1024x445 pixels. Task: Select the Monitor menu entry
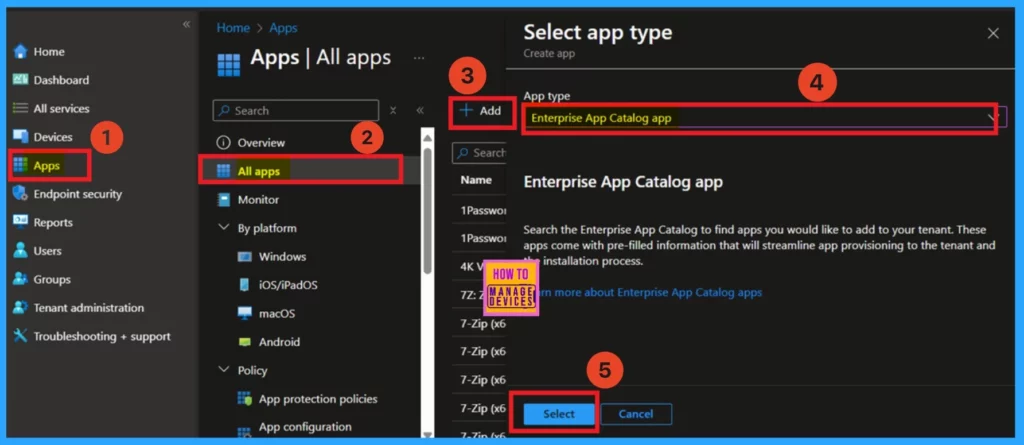[x=258, y=200]
